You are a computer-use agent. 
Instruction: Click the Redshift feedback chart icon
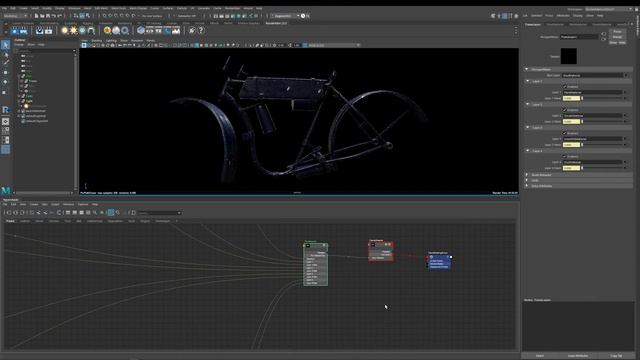(x=176, y=31)
